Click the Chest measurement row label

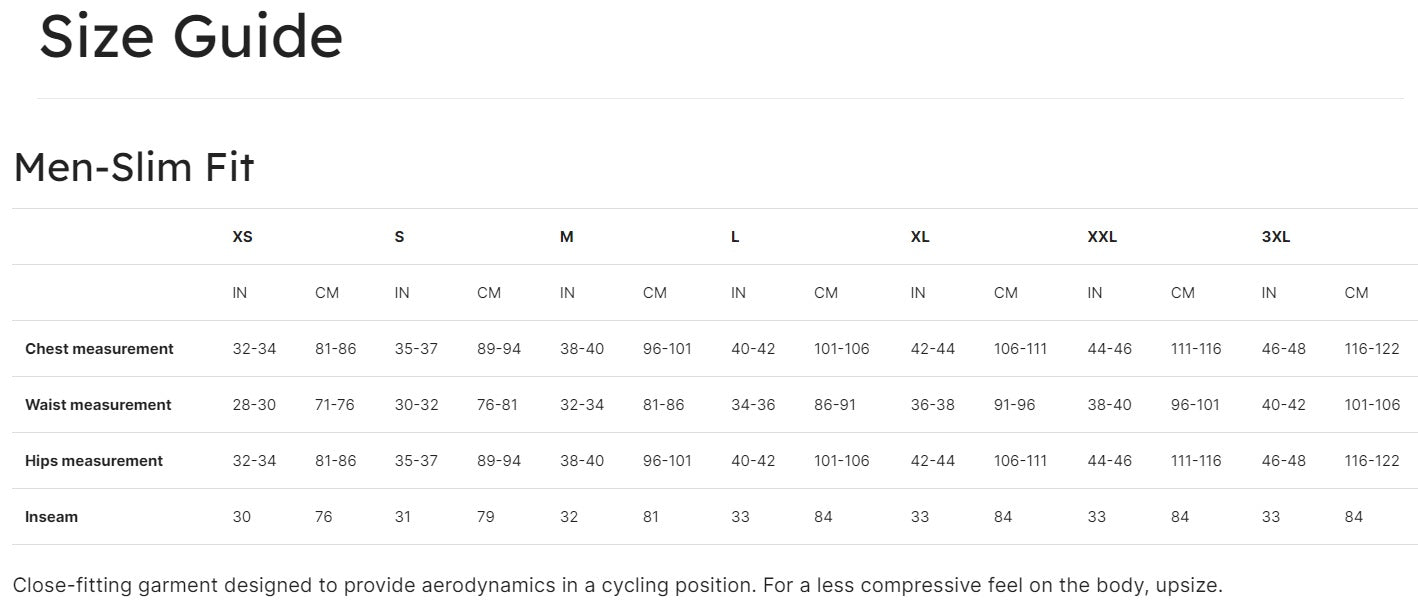coord(99,349)
